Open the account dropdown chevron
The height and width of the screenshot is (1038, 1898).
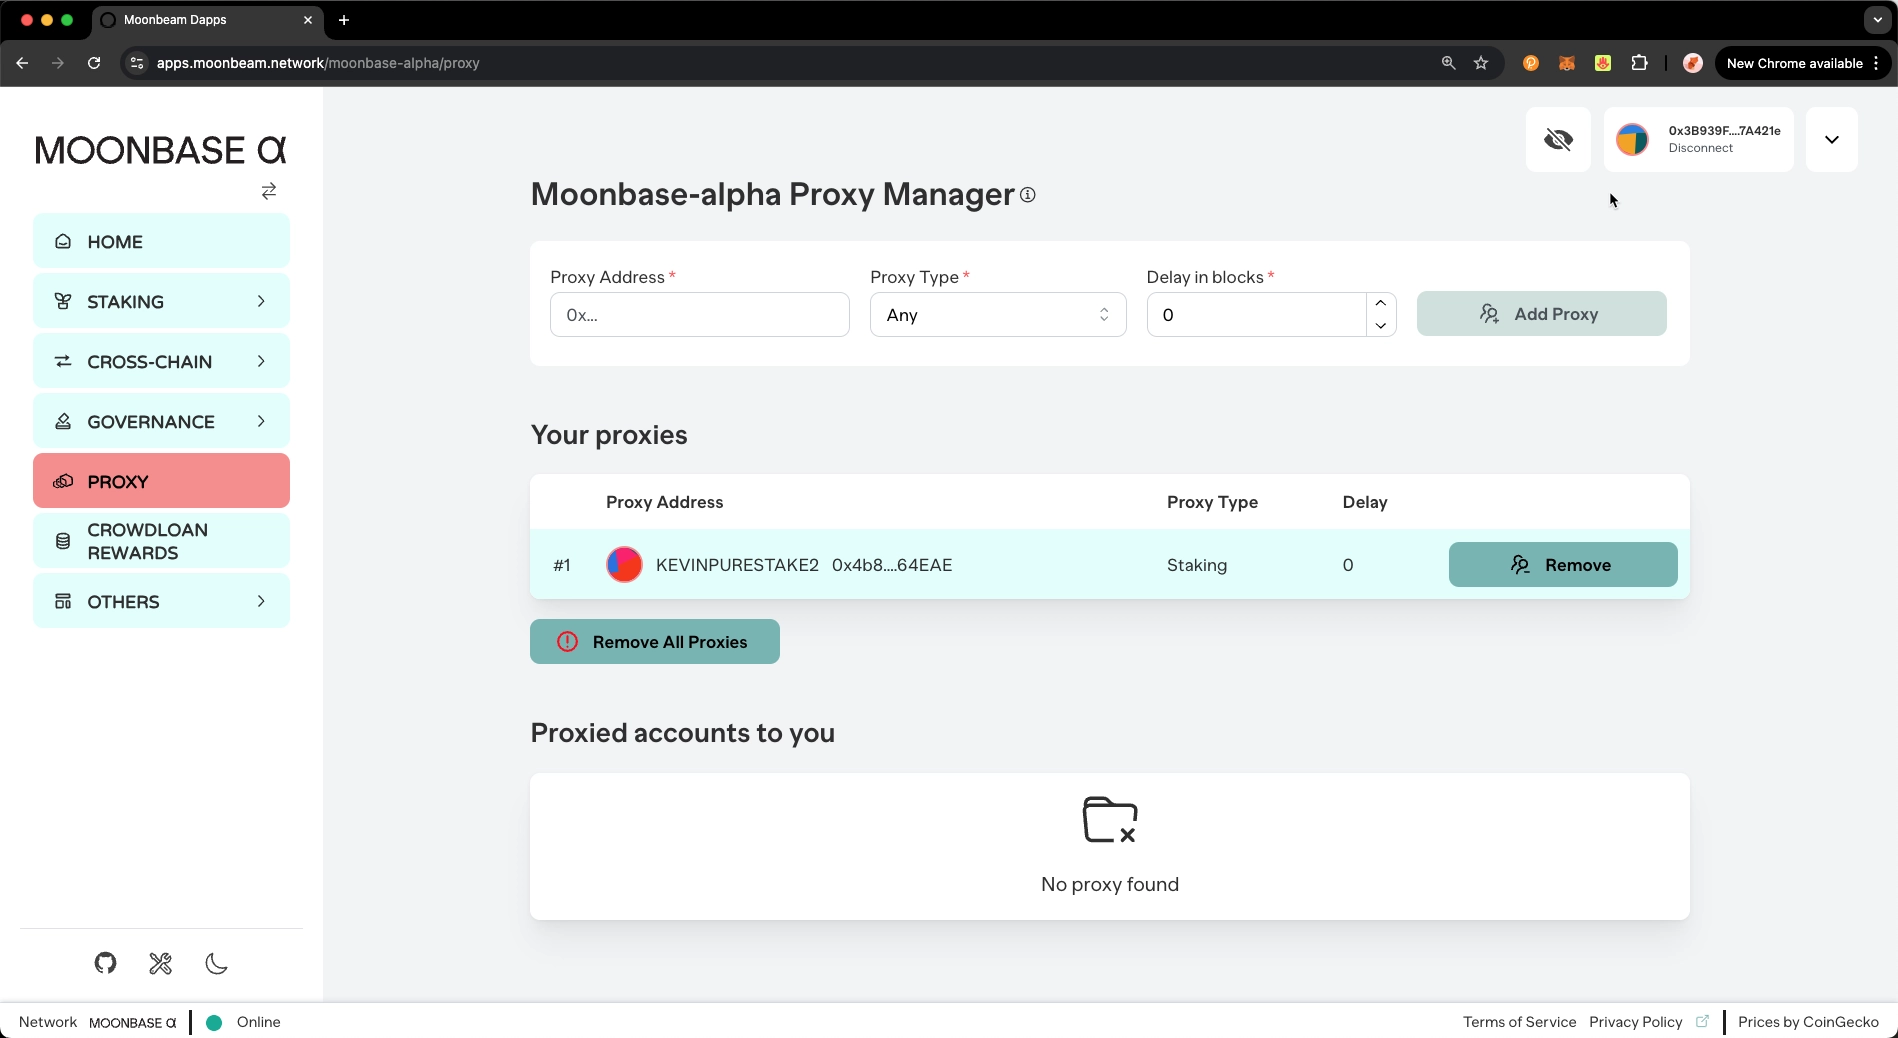coord(1831,139)
